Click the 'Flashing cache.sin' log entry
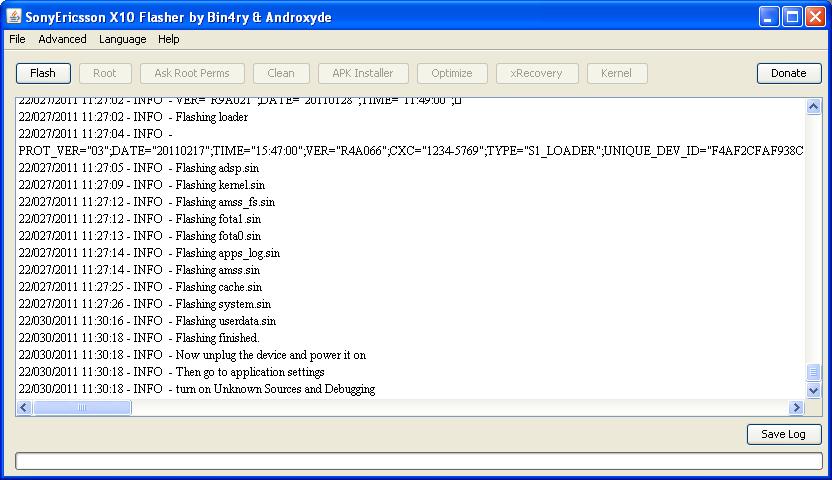832x480 pixels. pos(140,286)
